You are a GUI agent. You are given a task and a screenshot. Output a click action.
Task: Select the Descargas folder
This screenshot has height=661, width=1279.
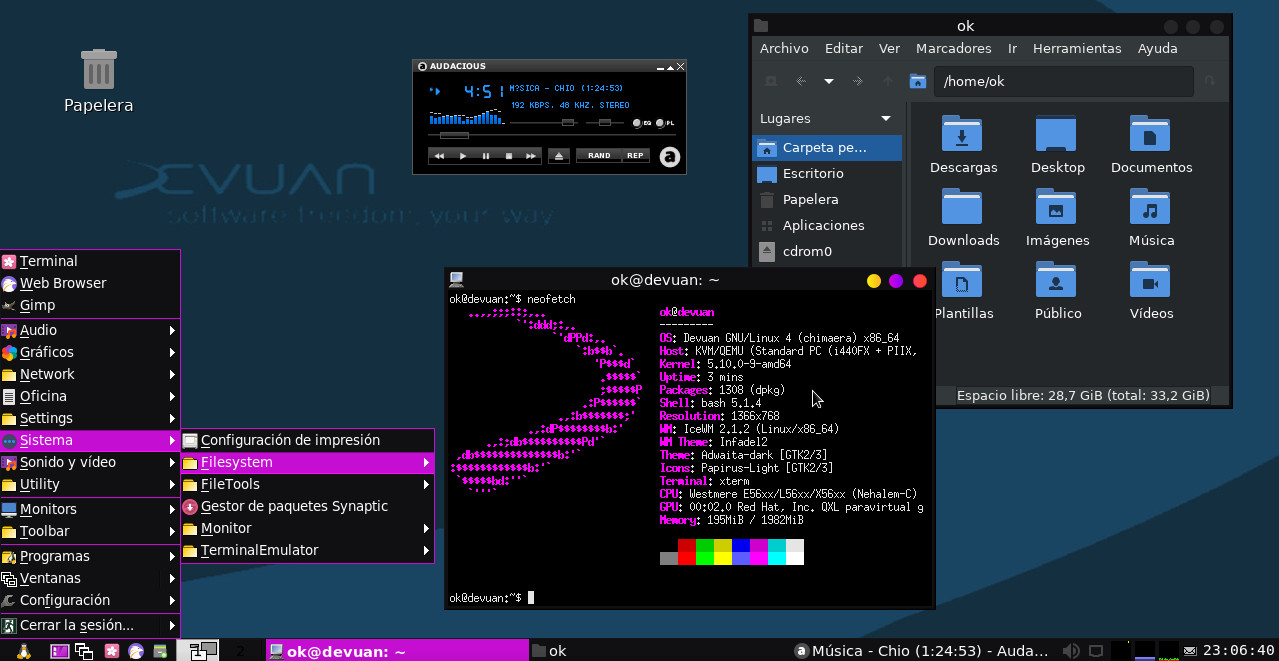[963, 144]
